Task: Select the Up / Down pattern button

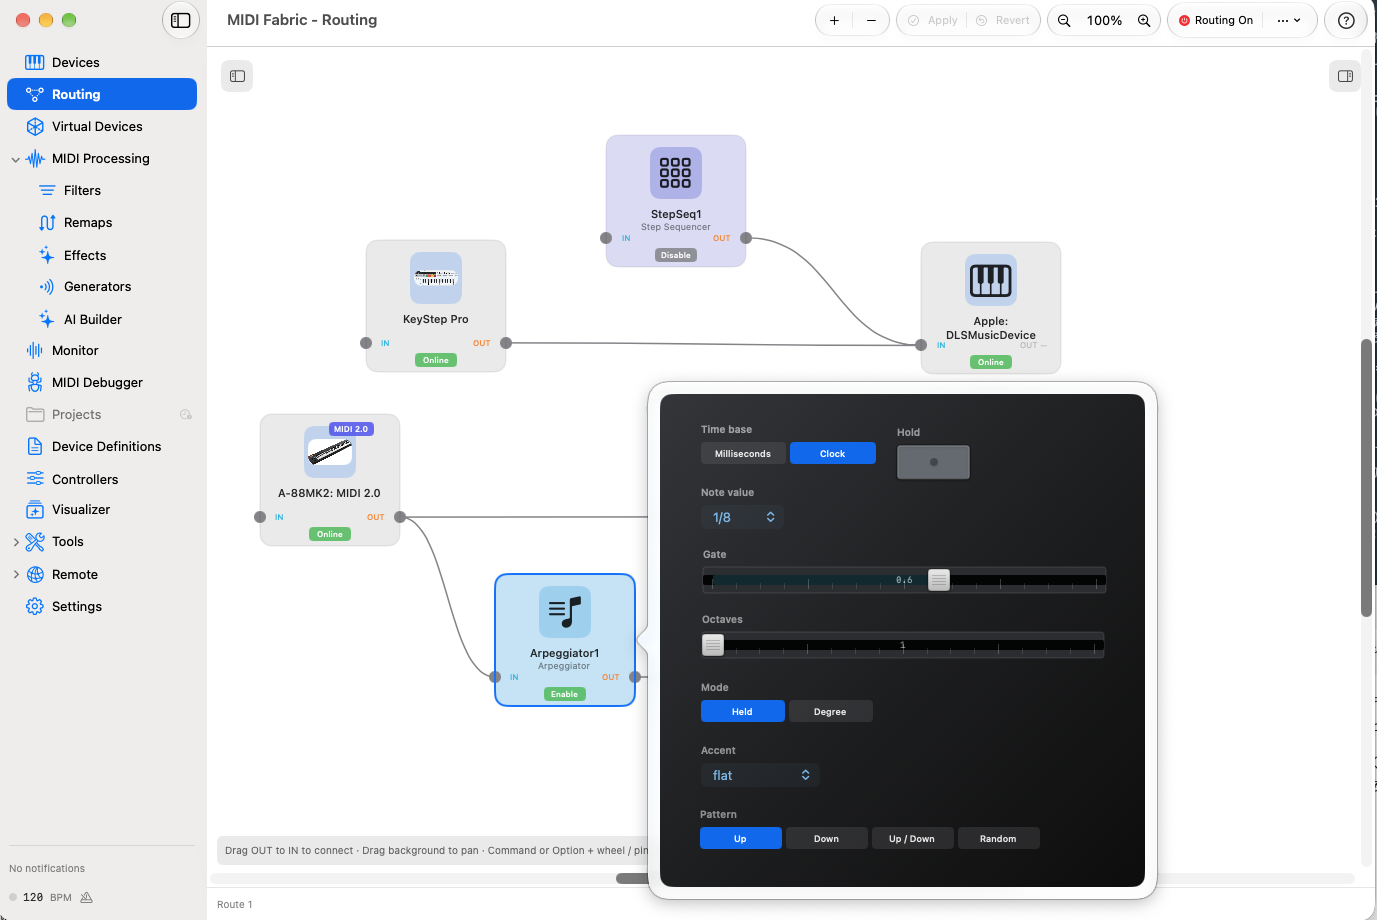Action: tap(912, 838)
